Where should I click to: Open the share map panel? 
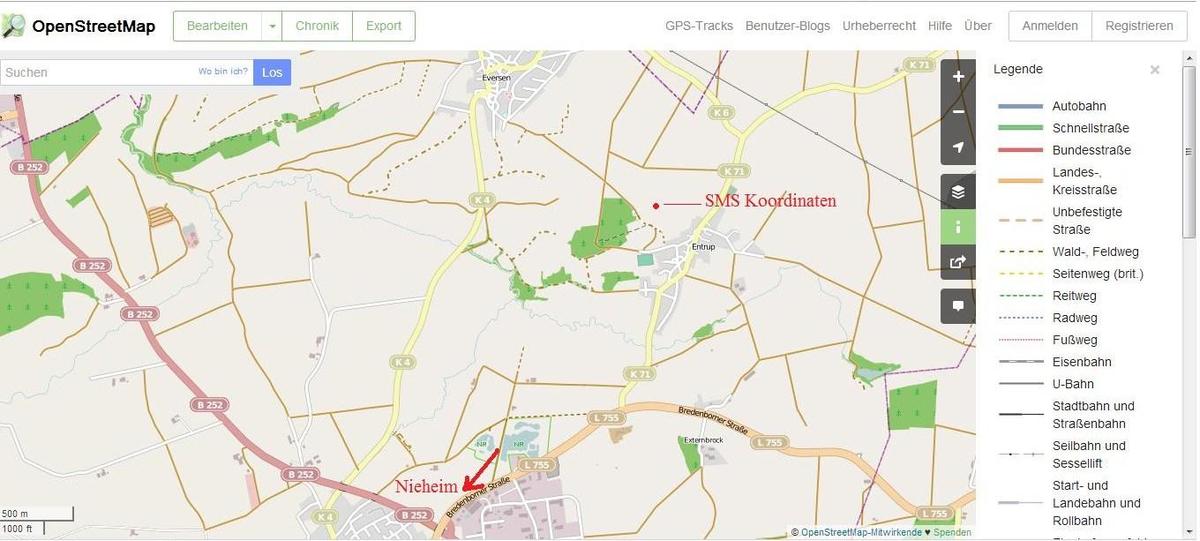pos(958,262)
